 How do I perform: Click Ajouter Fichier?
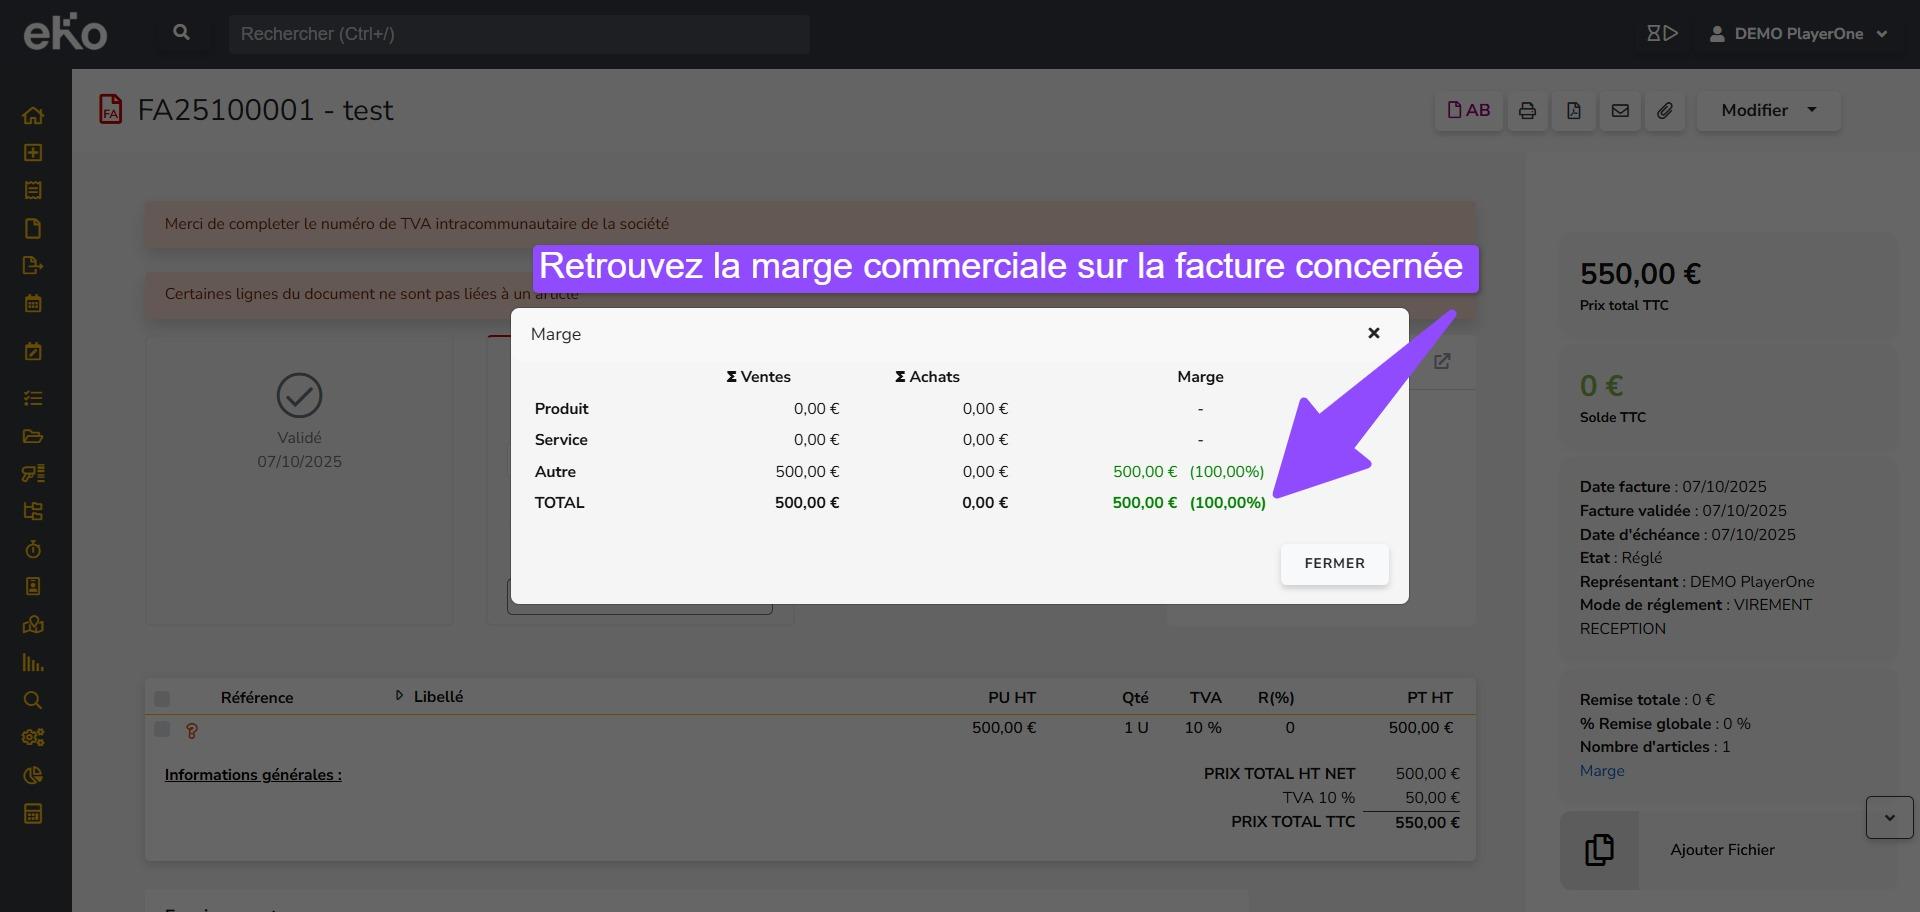coord(1722,850)
